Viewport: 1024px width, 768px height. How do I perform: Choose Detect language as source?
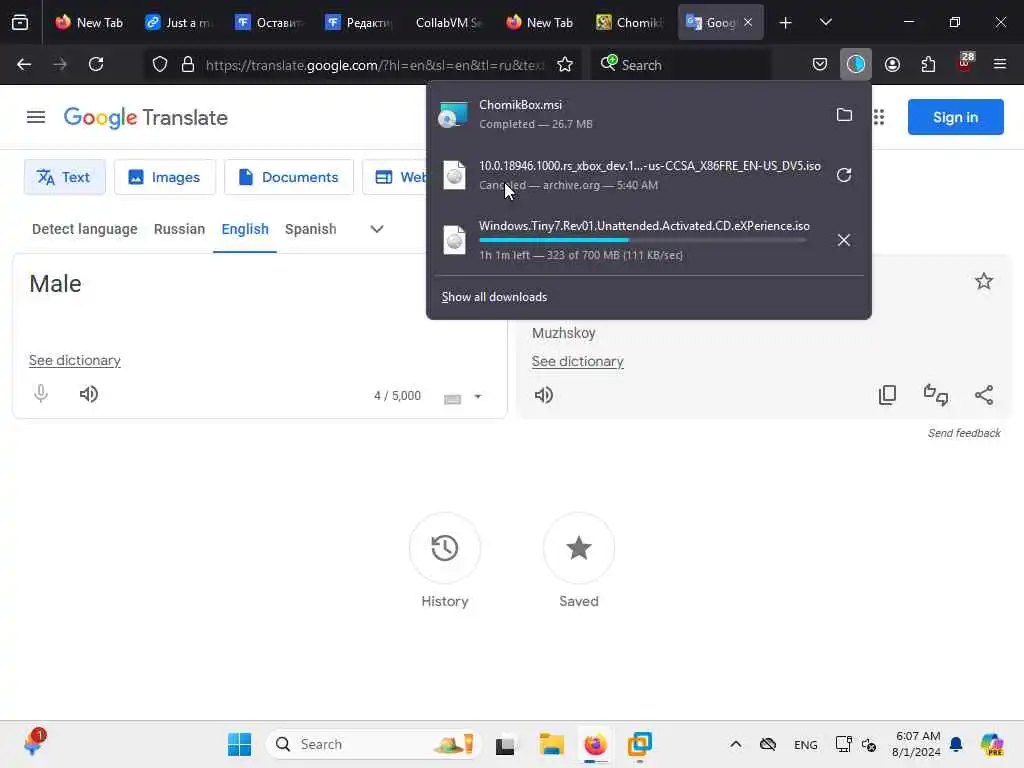(85, 229)
